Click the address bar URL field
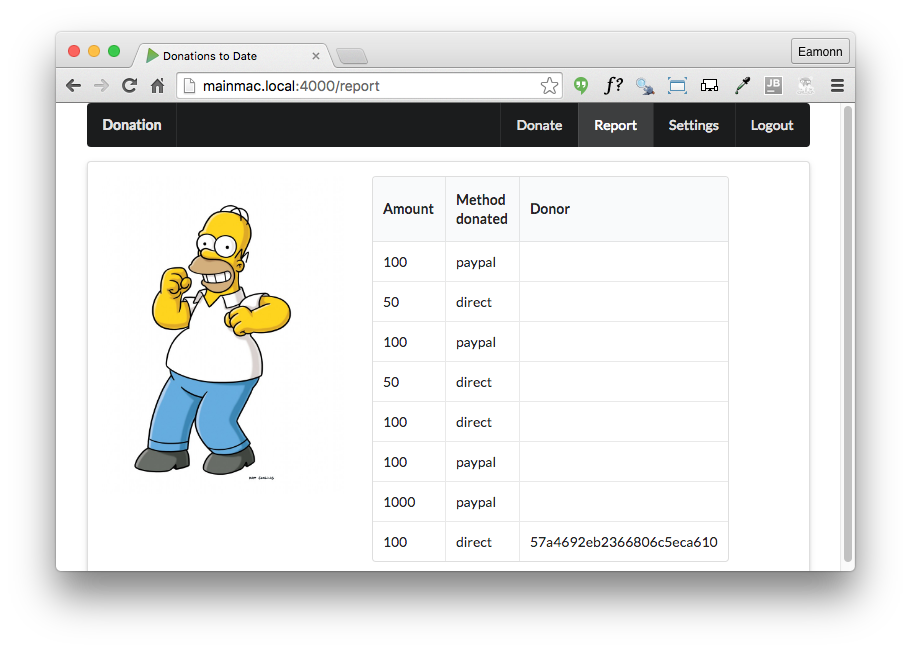Image resolution: width=911 pixels, height=651 pixels. click(360, 86)
